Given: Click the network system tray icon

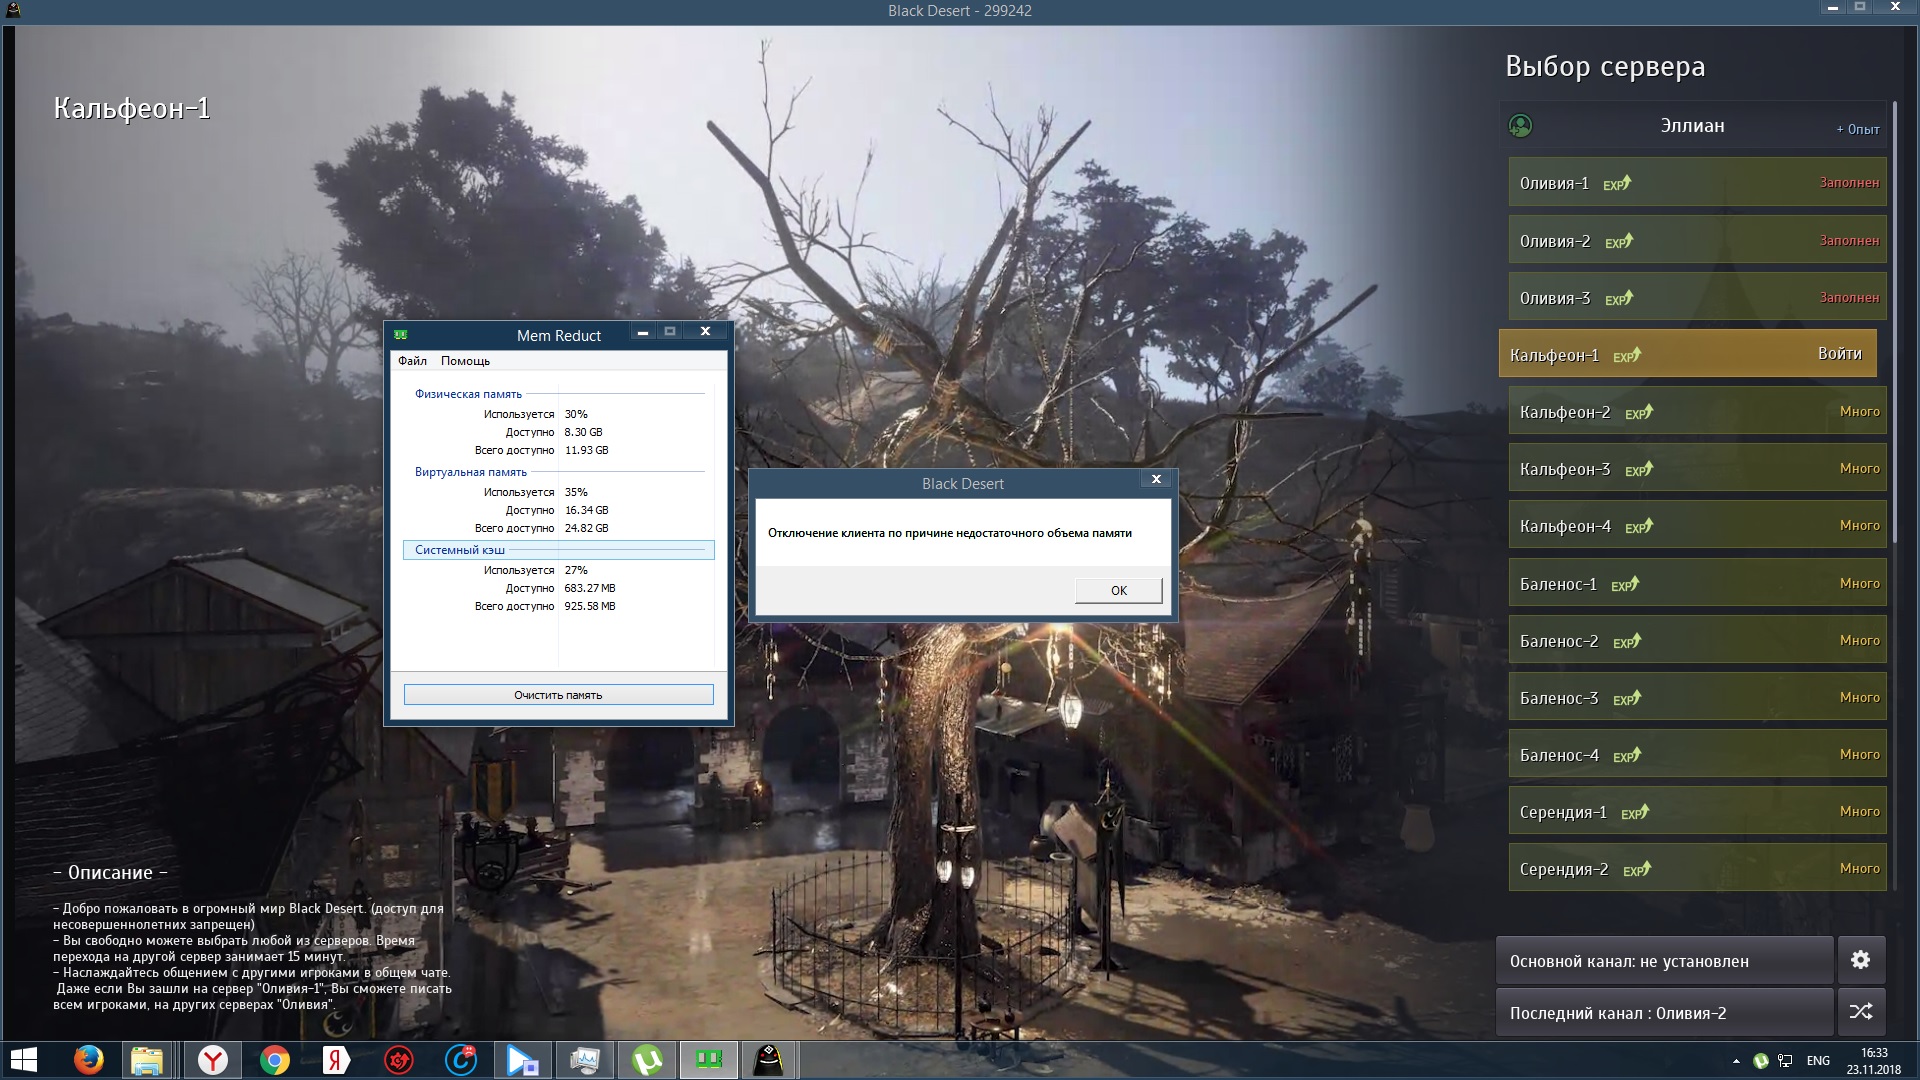Looking at the screenshot, I should coord(1785,1061).
